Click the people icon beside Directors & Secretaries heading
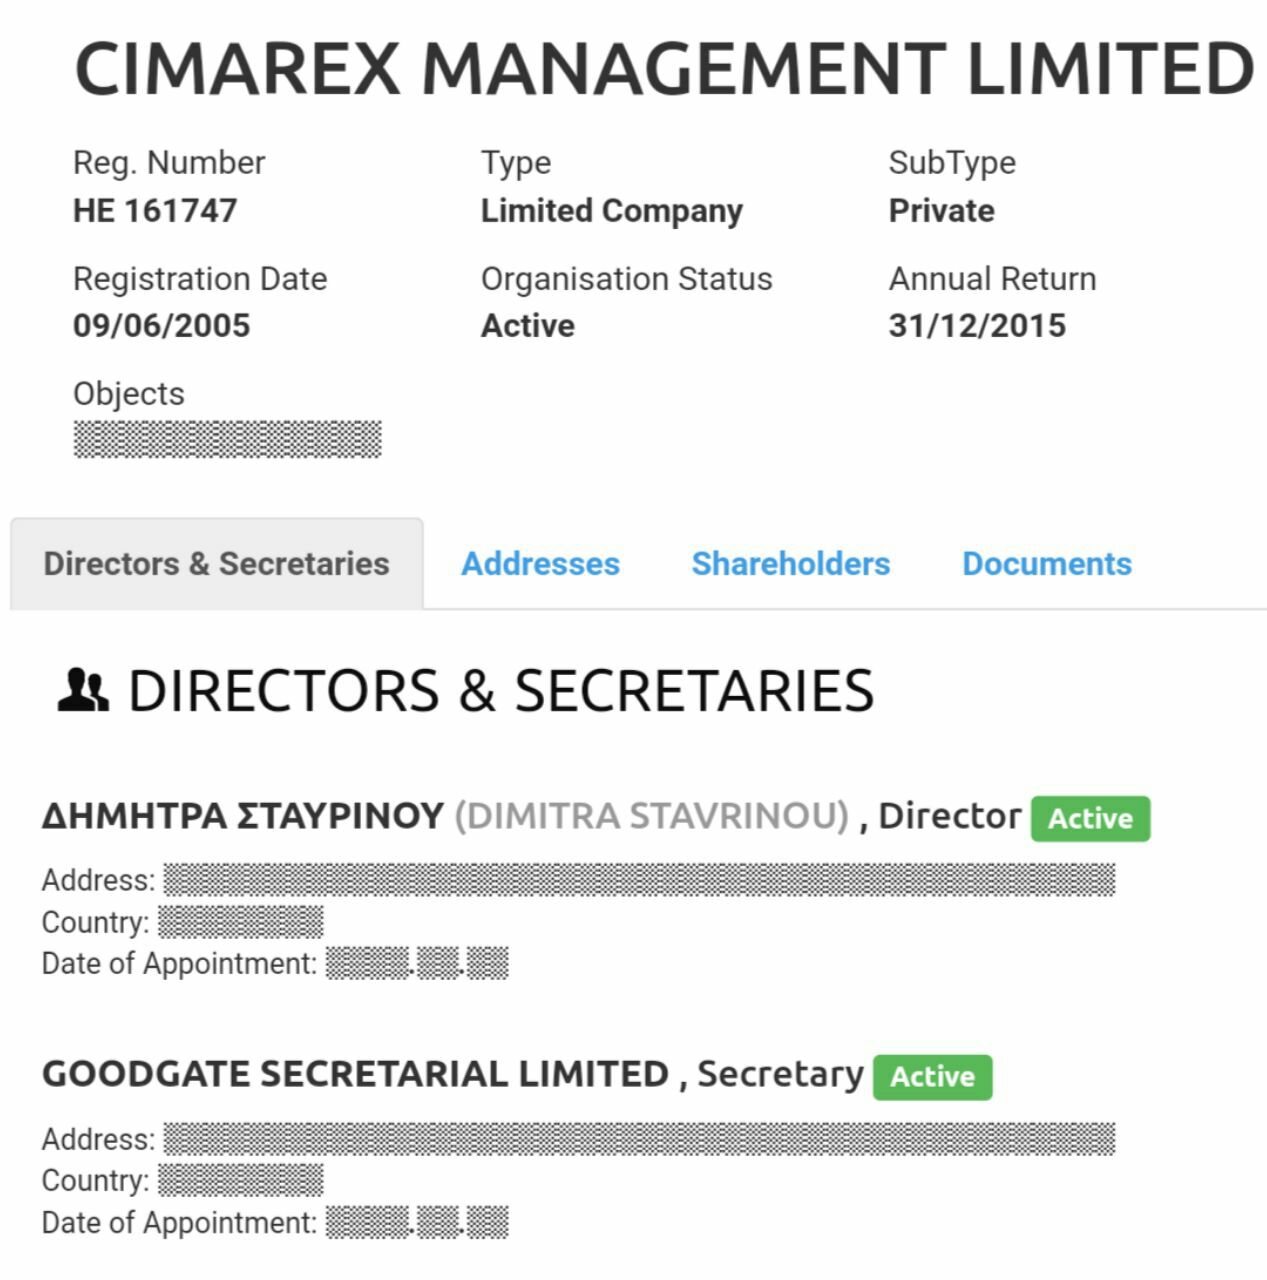This screenshot has width=1267, height=1280. point(83,690)
